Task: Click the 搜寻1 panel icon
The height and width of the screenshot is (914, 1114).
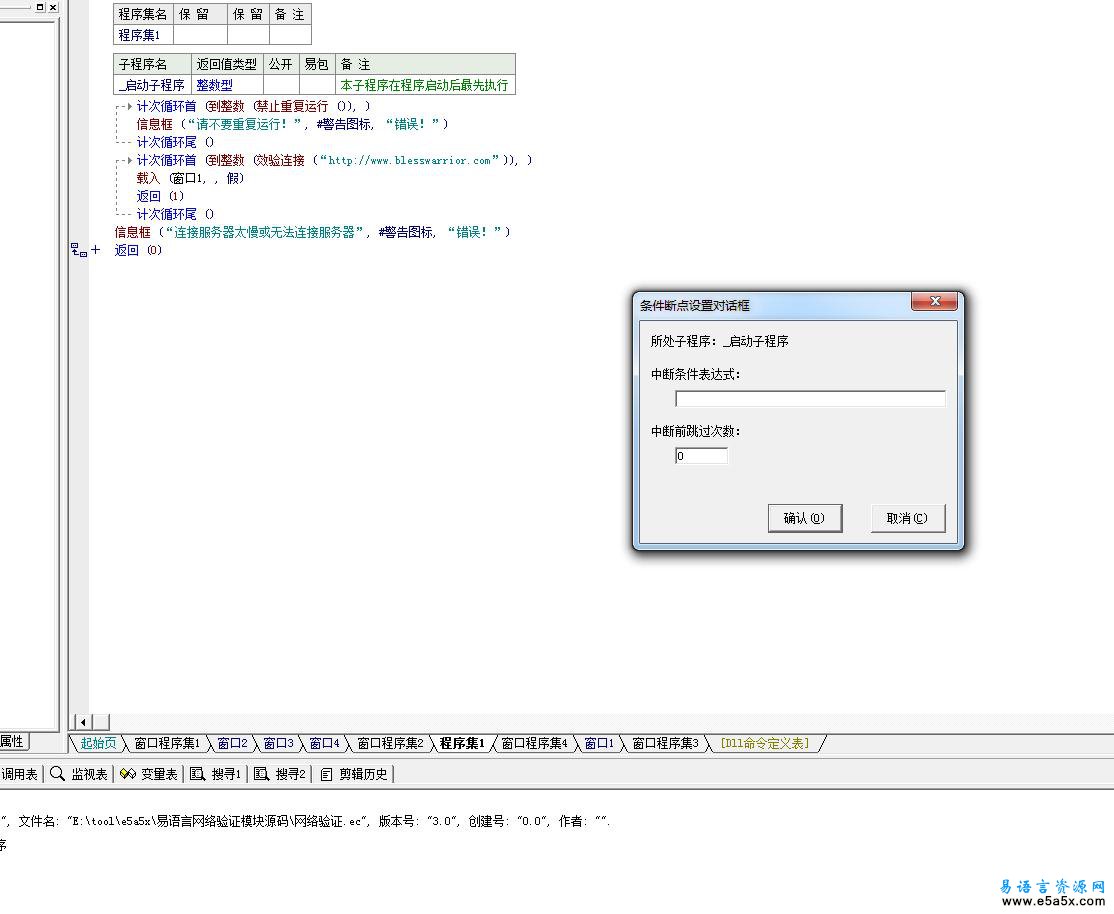Action: 197,774
